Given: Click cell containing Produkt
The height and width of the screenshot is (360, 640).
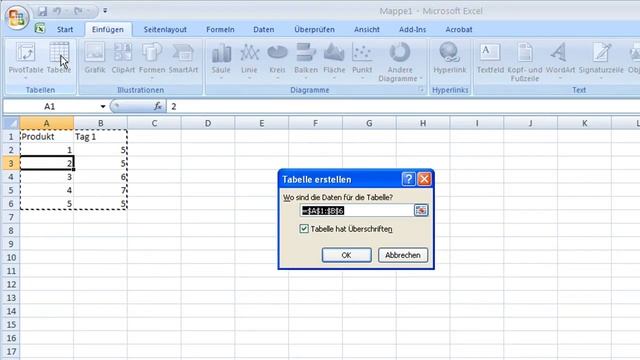Looking at the screenshot, I should 47,137.
